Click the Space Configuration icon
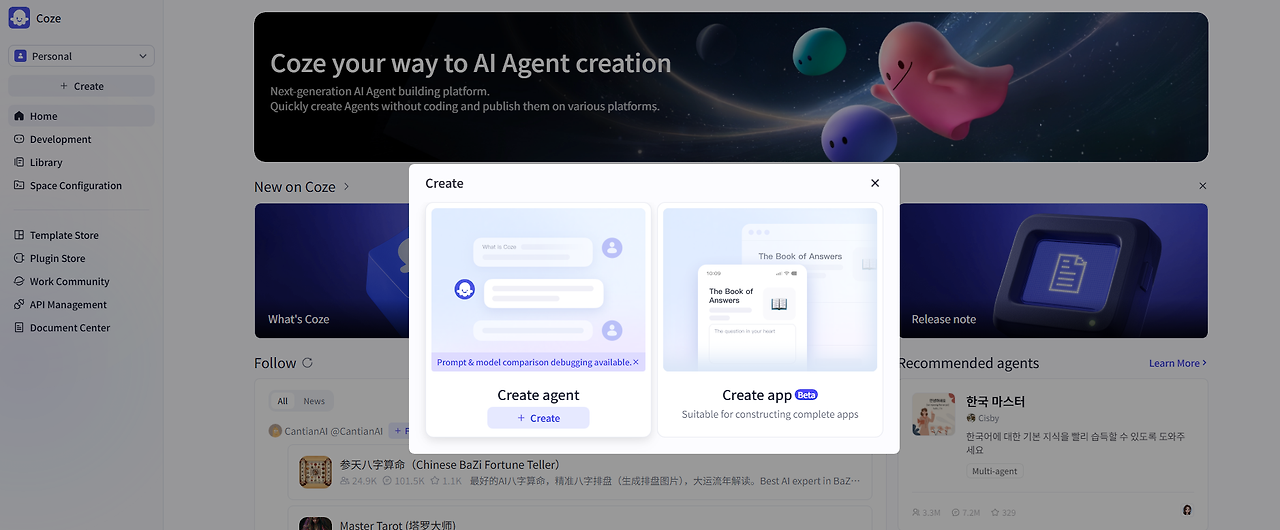 tap(19, 185)
